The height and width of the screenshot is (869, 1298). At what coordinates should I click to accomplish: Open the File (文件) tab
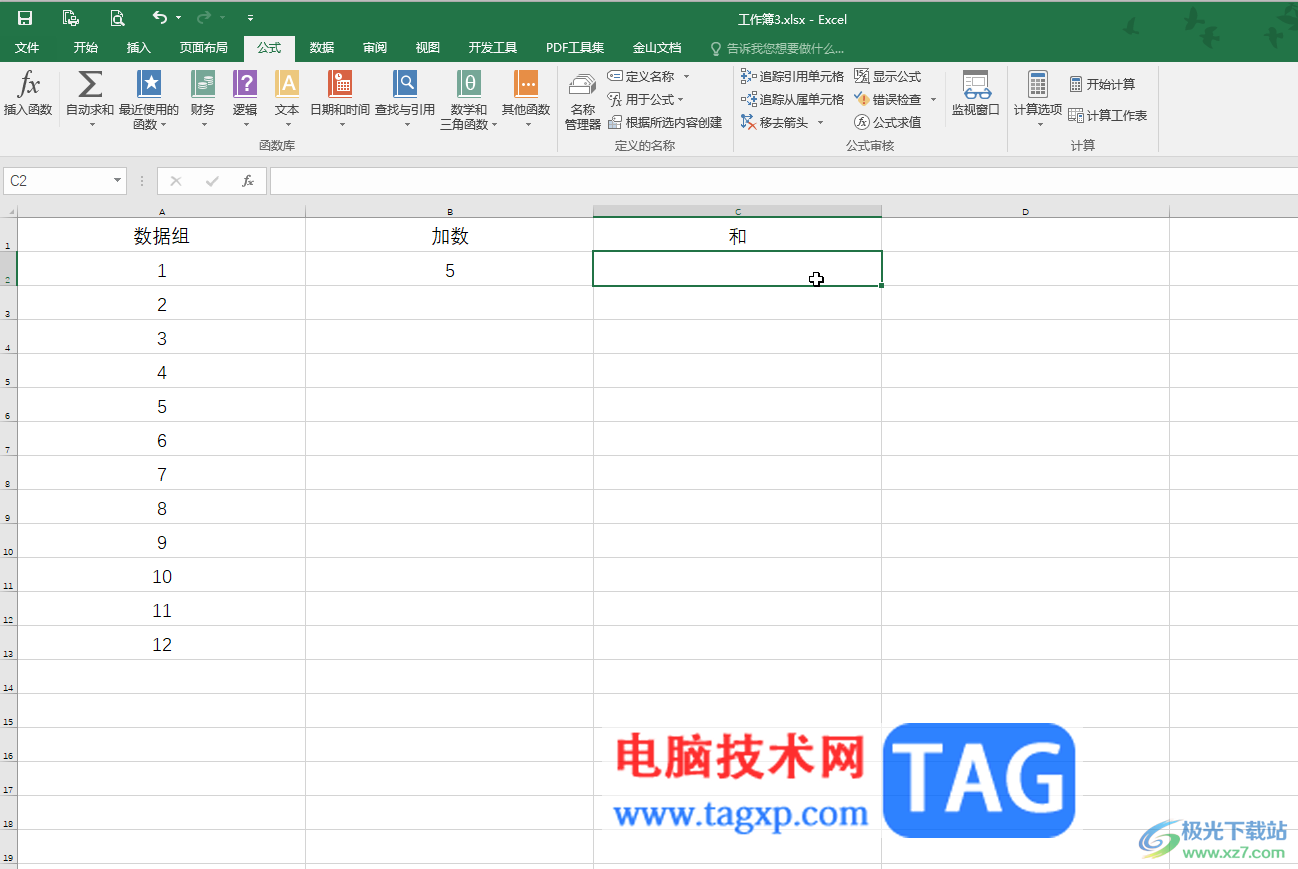point(27,47)
